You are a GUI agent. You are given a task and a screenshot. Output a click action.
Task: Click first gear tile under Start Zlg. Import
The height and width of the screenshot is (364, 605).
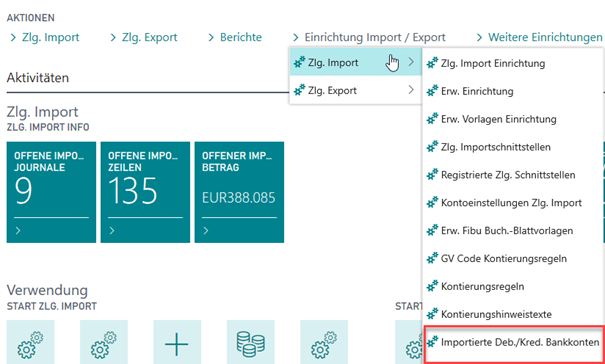pyautogui.click(x=30, y=342)
